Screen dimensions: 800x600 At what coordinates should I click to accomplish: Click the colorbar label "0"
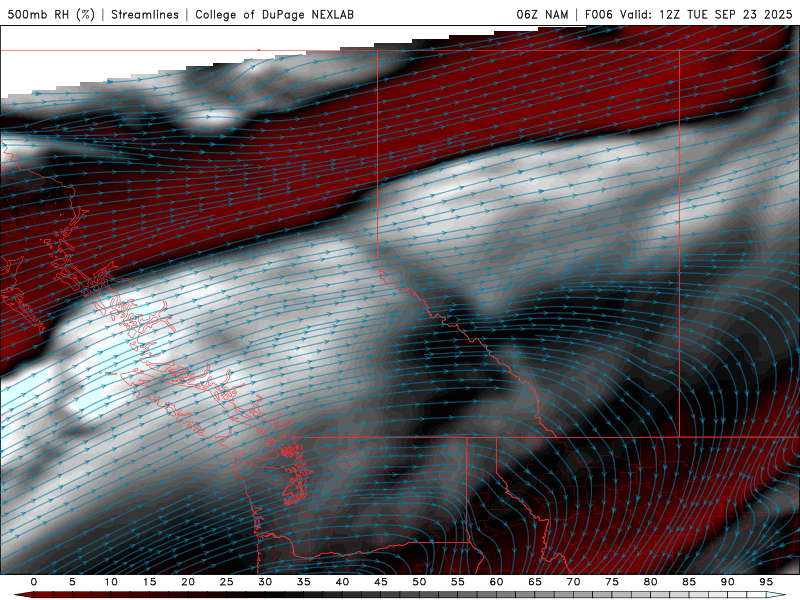(x=34, y=582)
